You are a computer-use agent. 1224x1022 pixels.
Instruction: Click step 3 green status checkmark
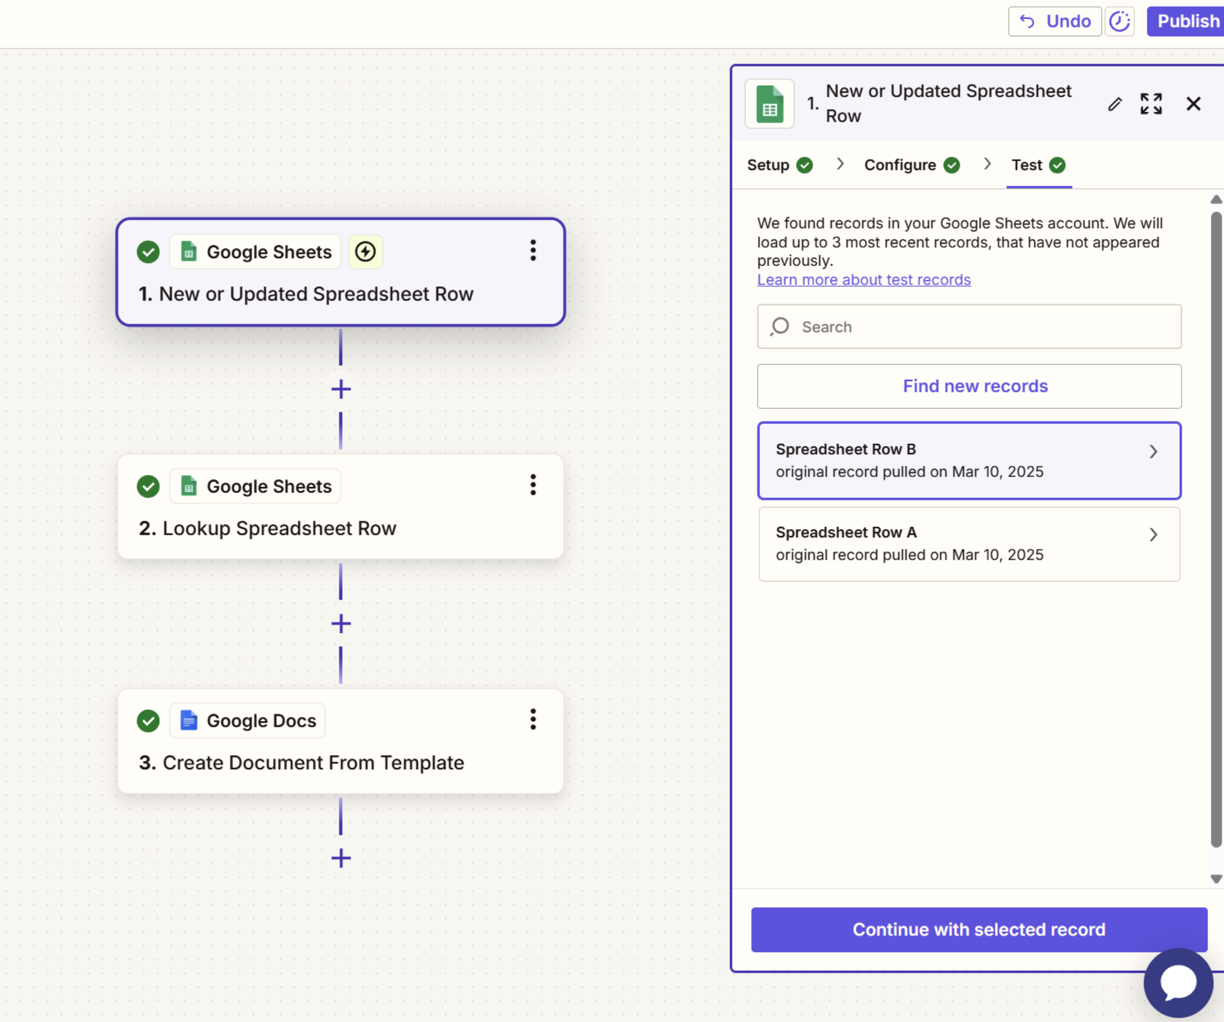pyautogui.click(x=148, y=720)
